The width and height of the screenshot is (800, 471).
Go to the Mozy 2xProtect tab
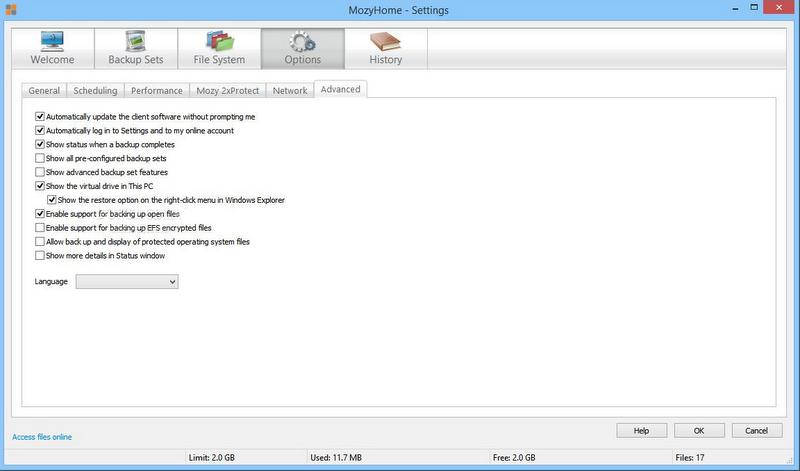click(228, 90)
